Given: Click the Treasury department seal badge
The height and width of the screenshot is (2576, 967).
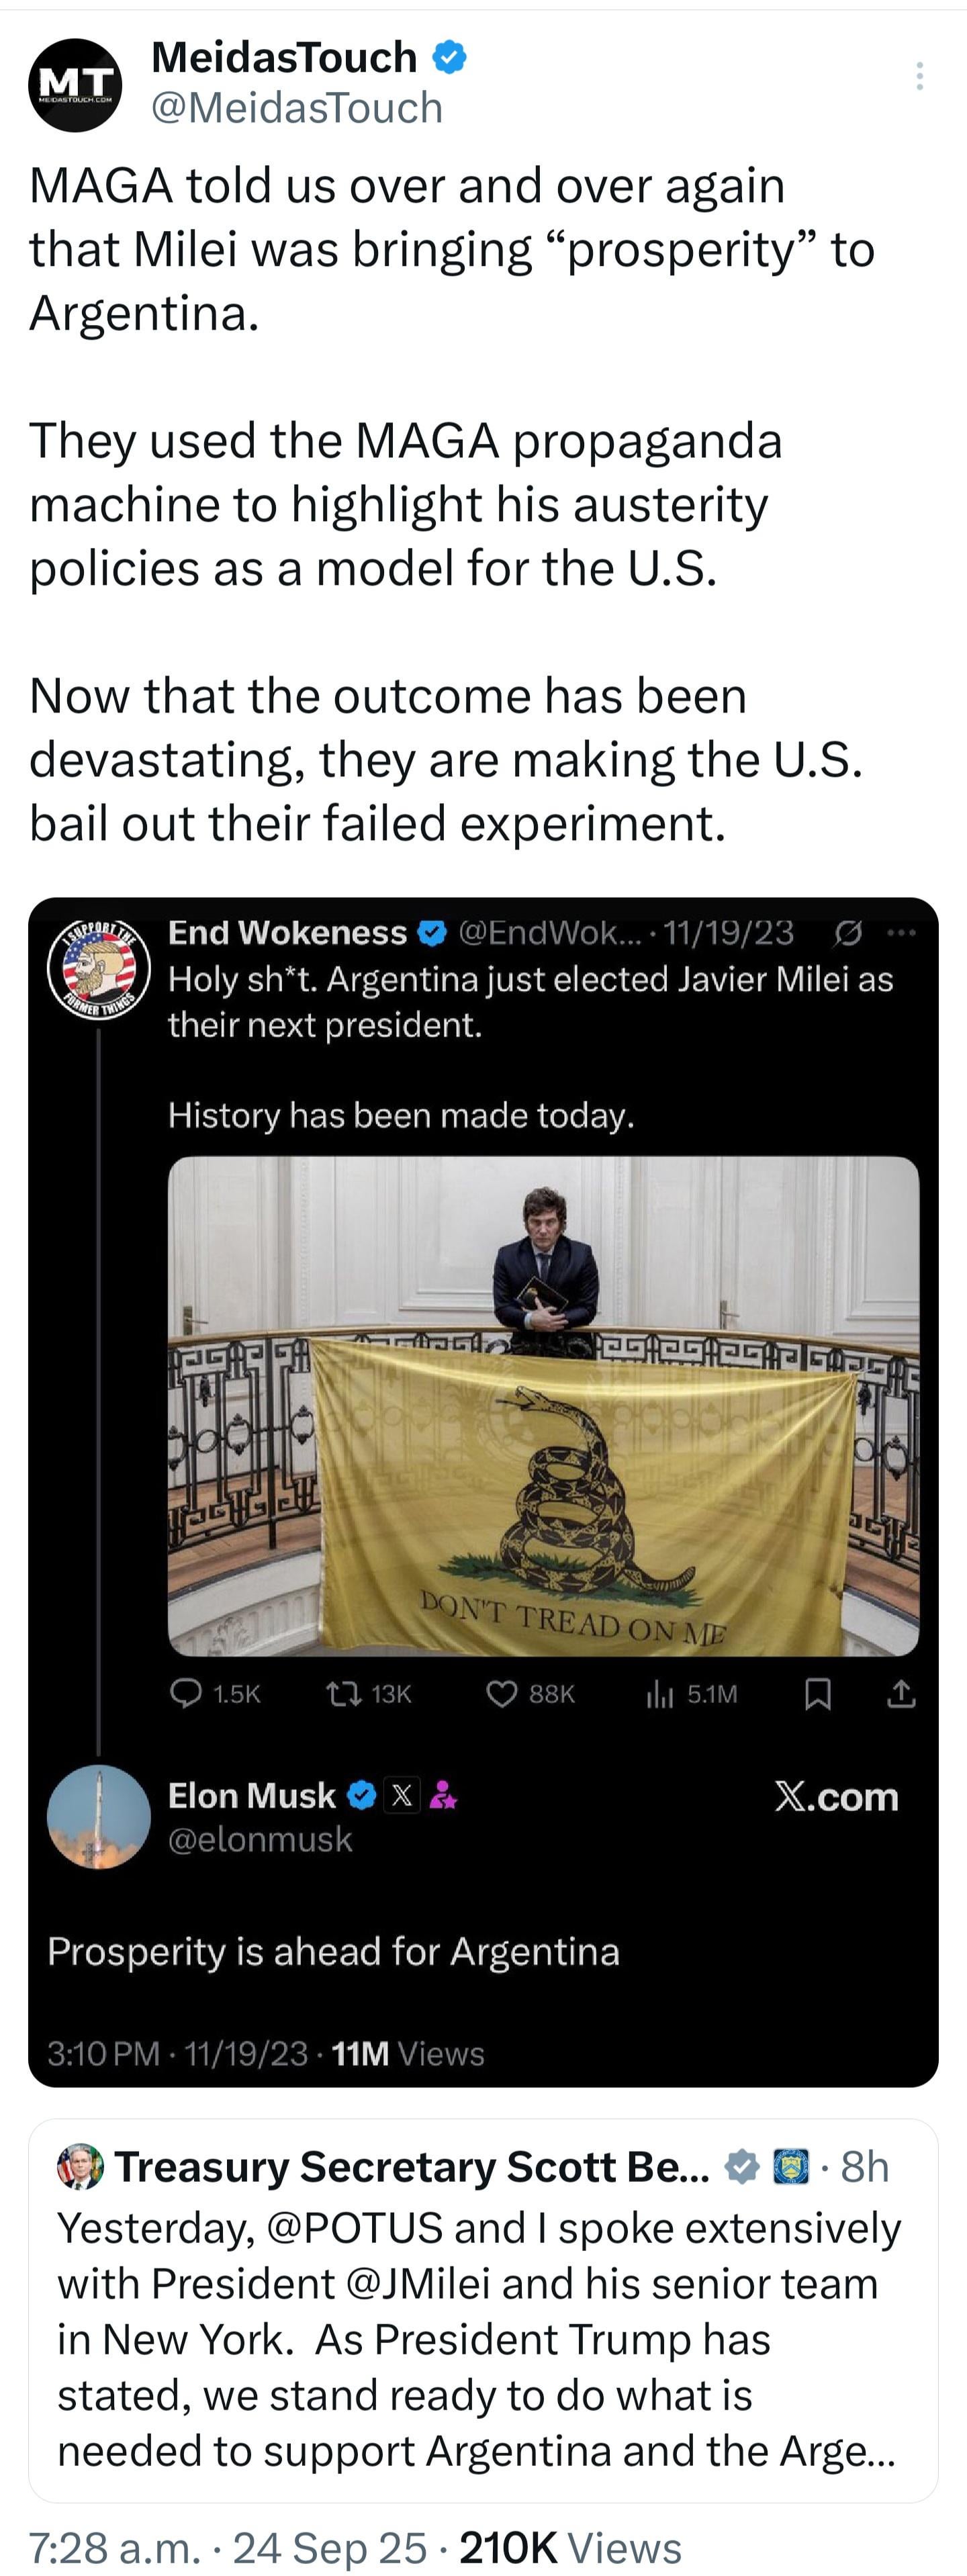Looking at the screenshot, I should click(x=792, y=2167).
